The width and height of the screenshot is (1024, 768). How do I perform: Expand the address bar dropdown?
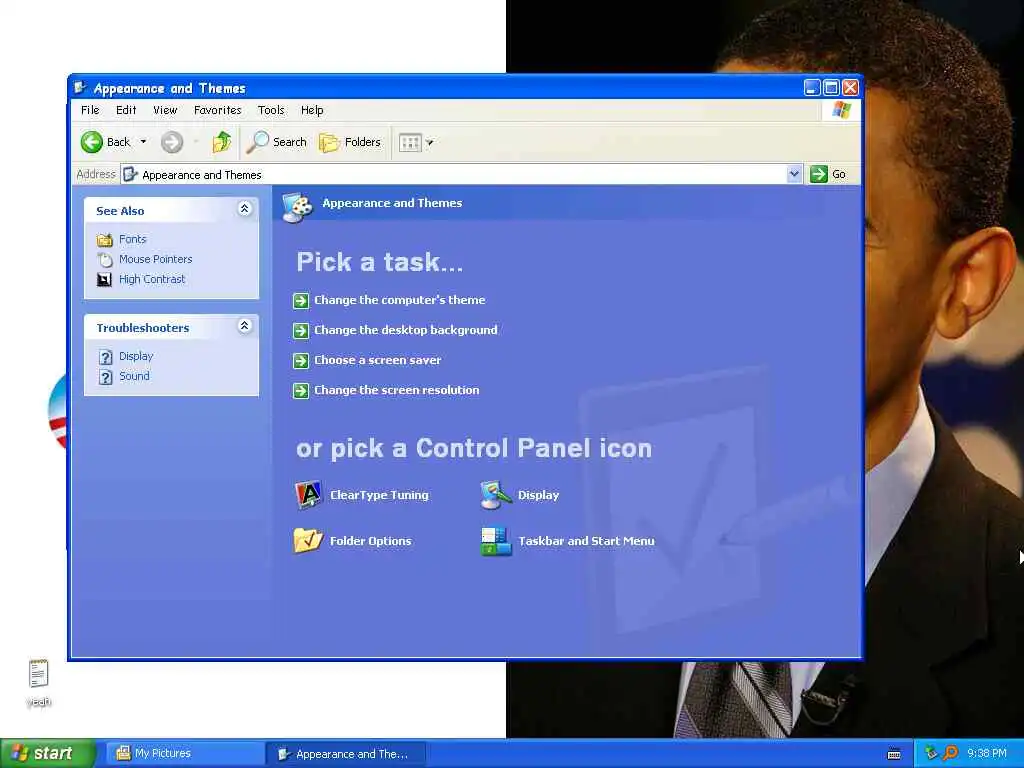tap(794, 174)
